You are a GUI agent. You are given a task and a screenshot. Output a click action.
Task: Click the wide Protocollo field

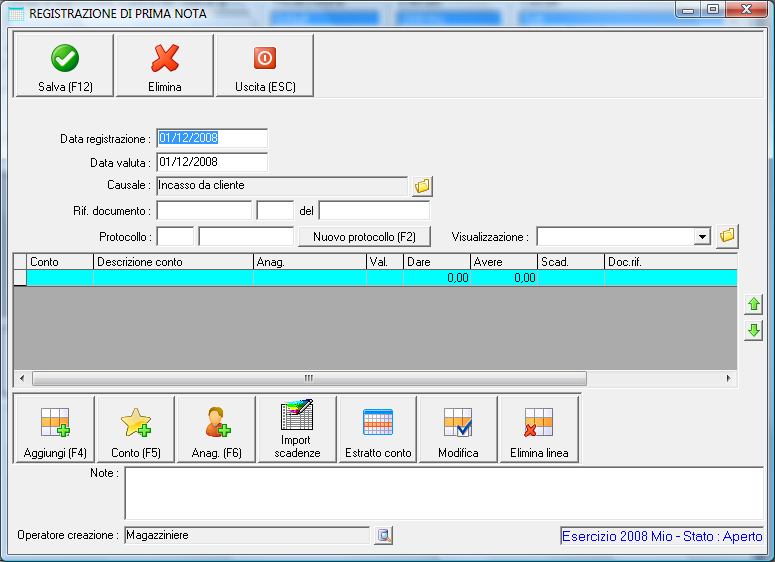[246, 236]
